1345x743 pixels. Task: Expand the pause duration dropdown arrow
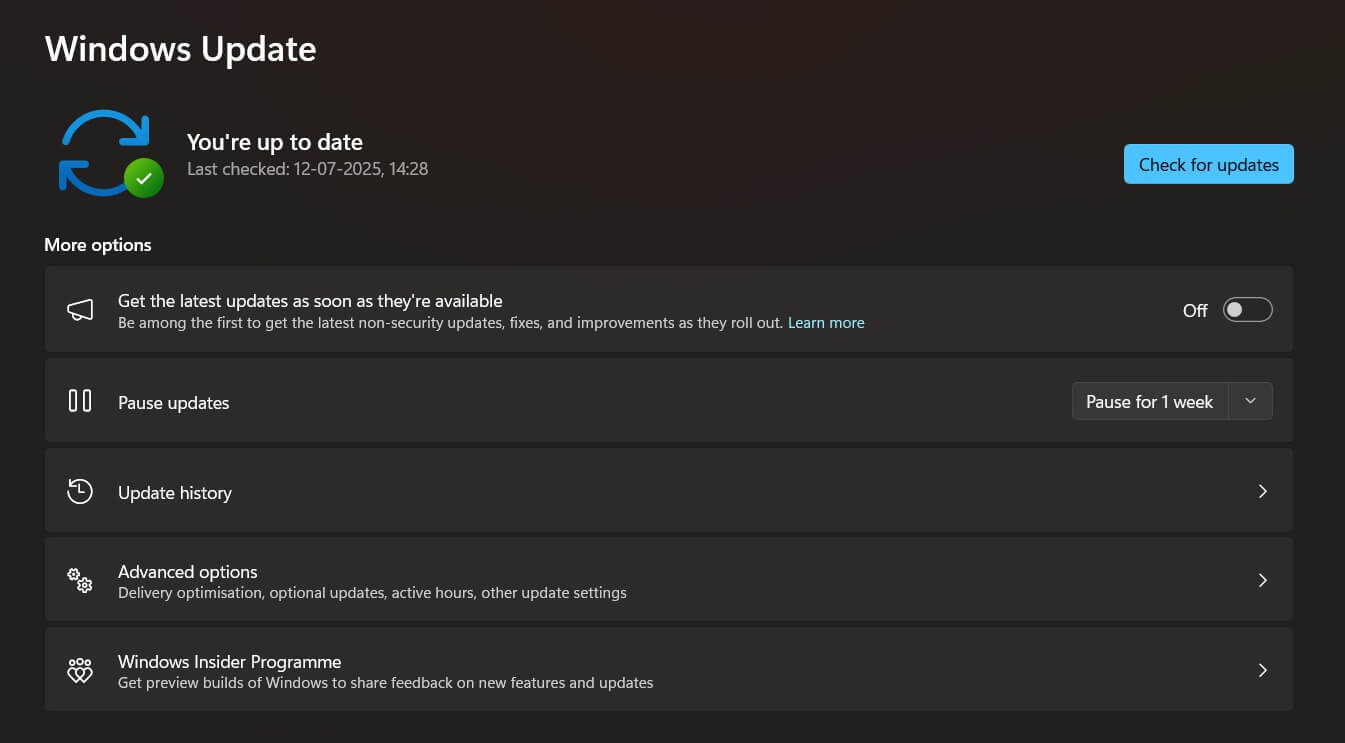1250,401
